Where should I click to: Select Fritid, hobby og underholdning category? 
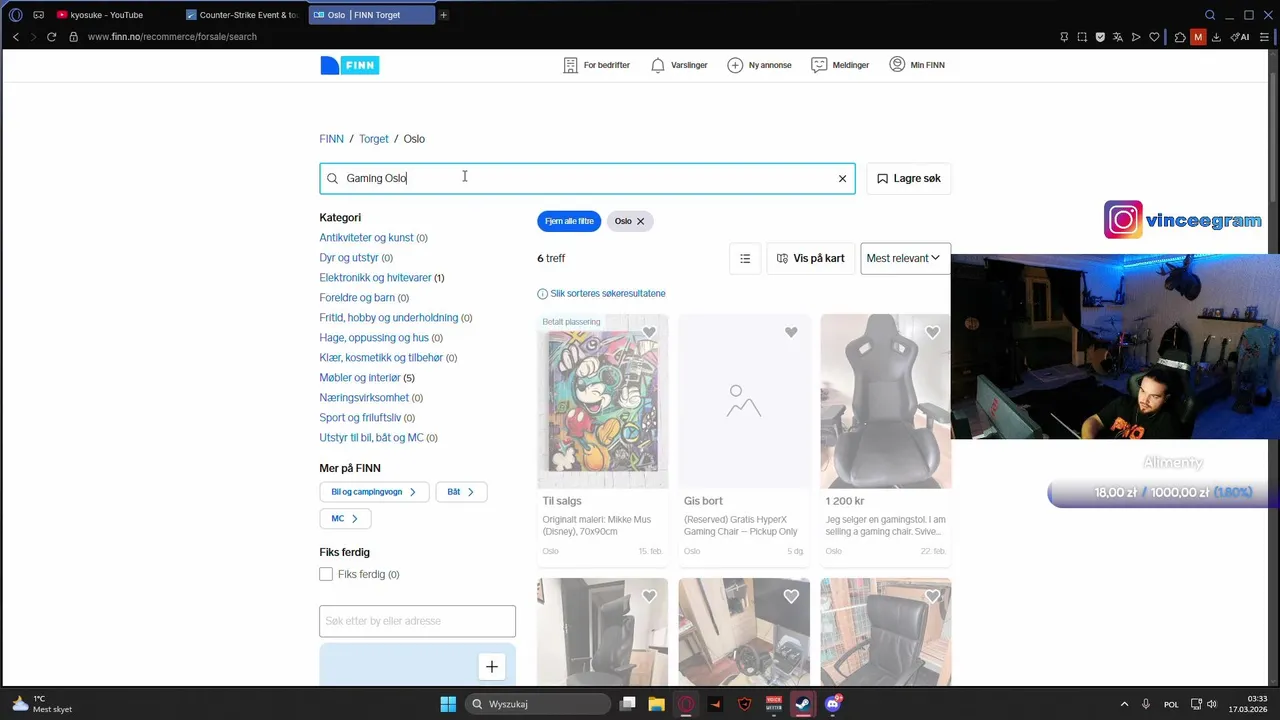coord(388,318)
